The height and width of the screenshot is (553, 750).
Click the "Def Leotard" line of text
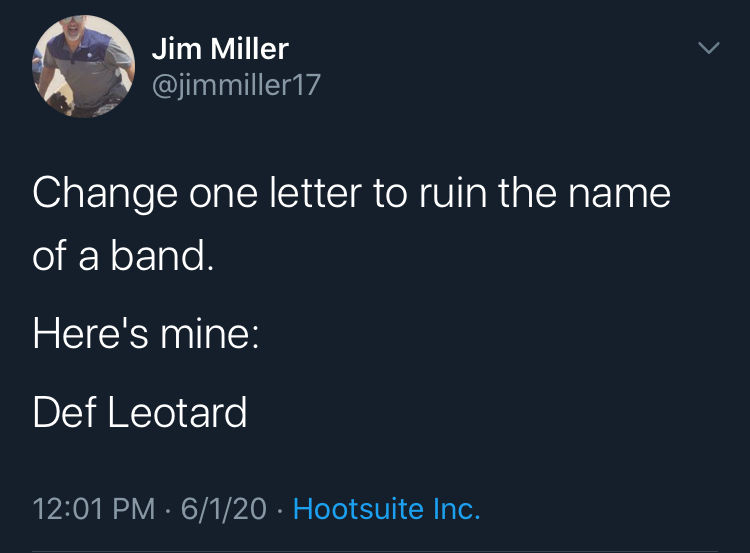click(140, 411)
